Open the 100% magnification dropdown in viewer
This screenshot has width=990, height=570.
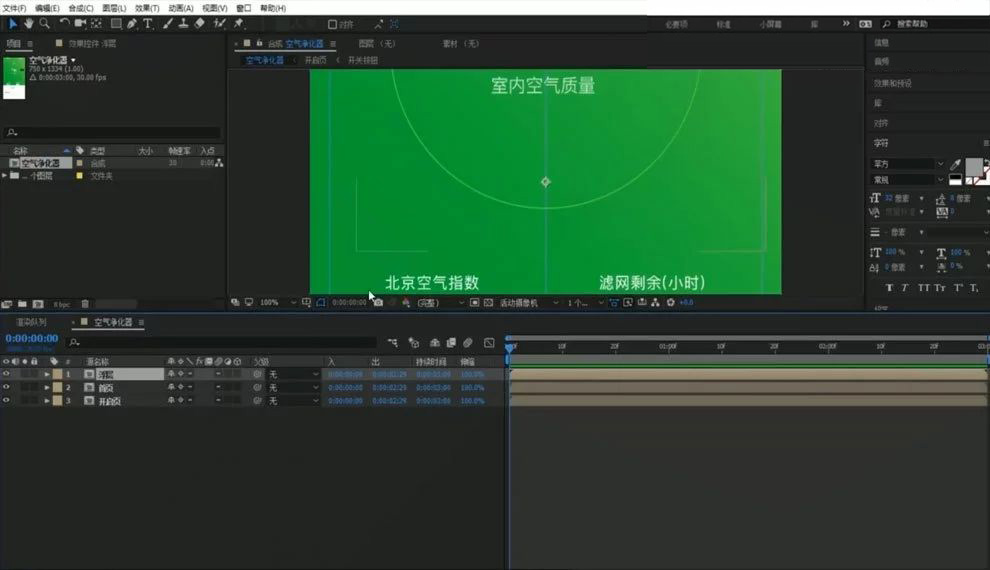pos(278,303)
